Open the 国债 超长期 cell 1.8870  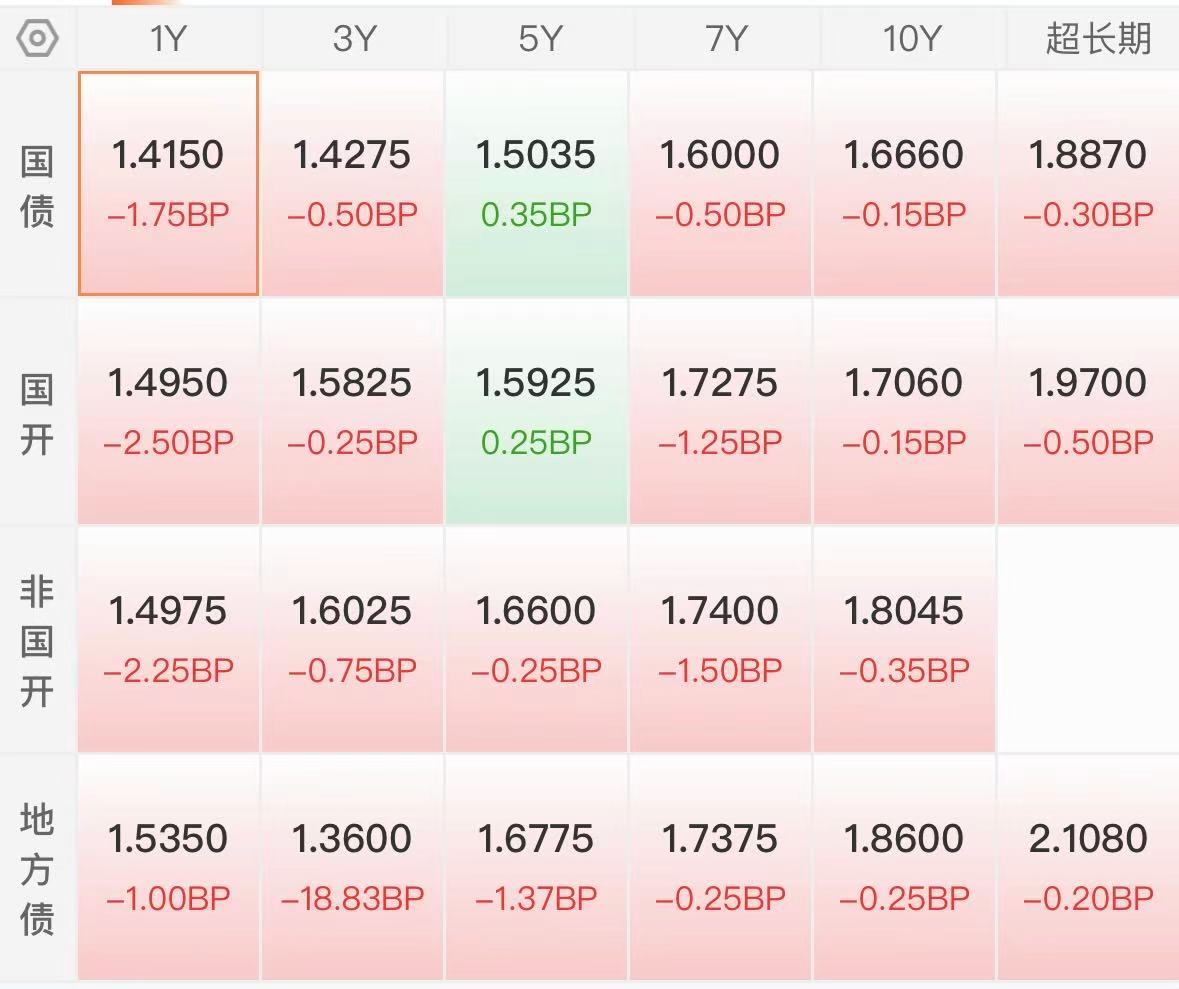(1088, 183)
